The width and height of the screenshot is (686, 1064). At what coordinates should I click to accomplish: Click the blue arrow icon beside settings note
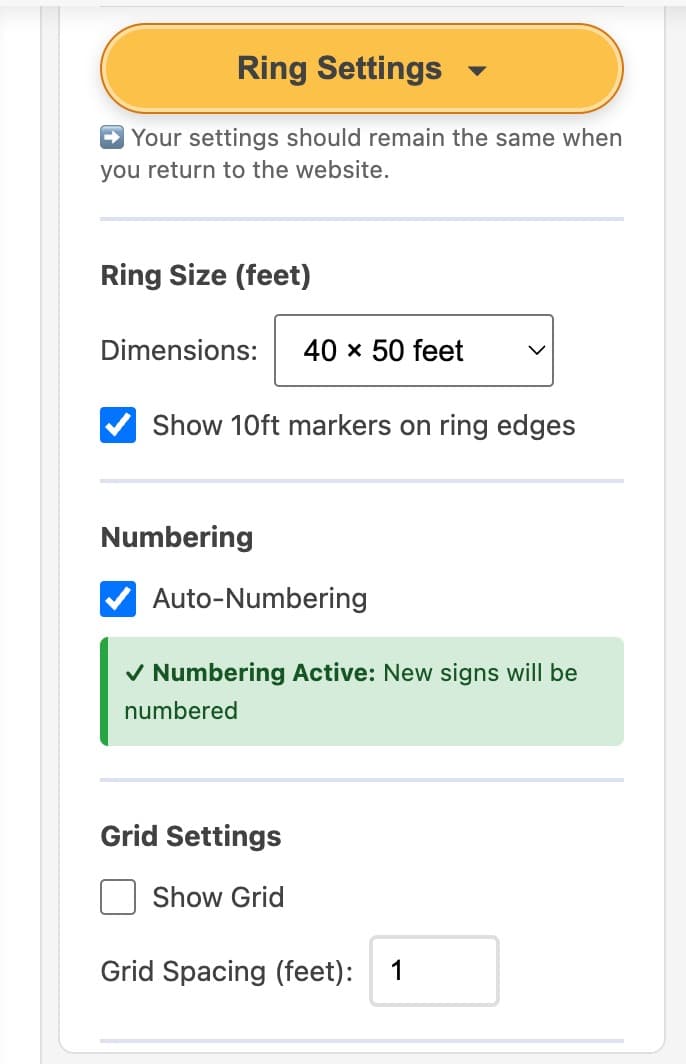pos(113,137)
